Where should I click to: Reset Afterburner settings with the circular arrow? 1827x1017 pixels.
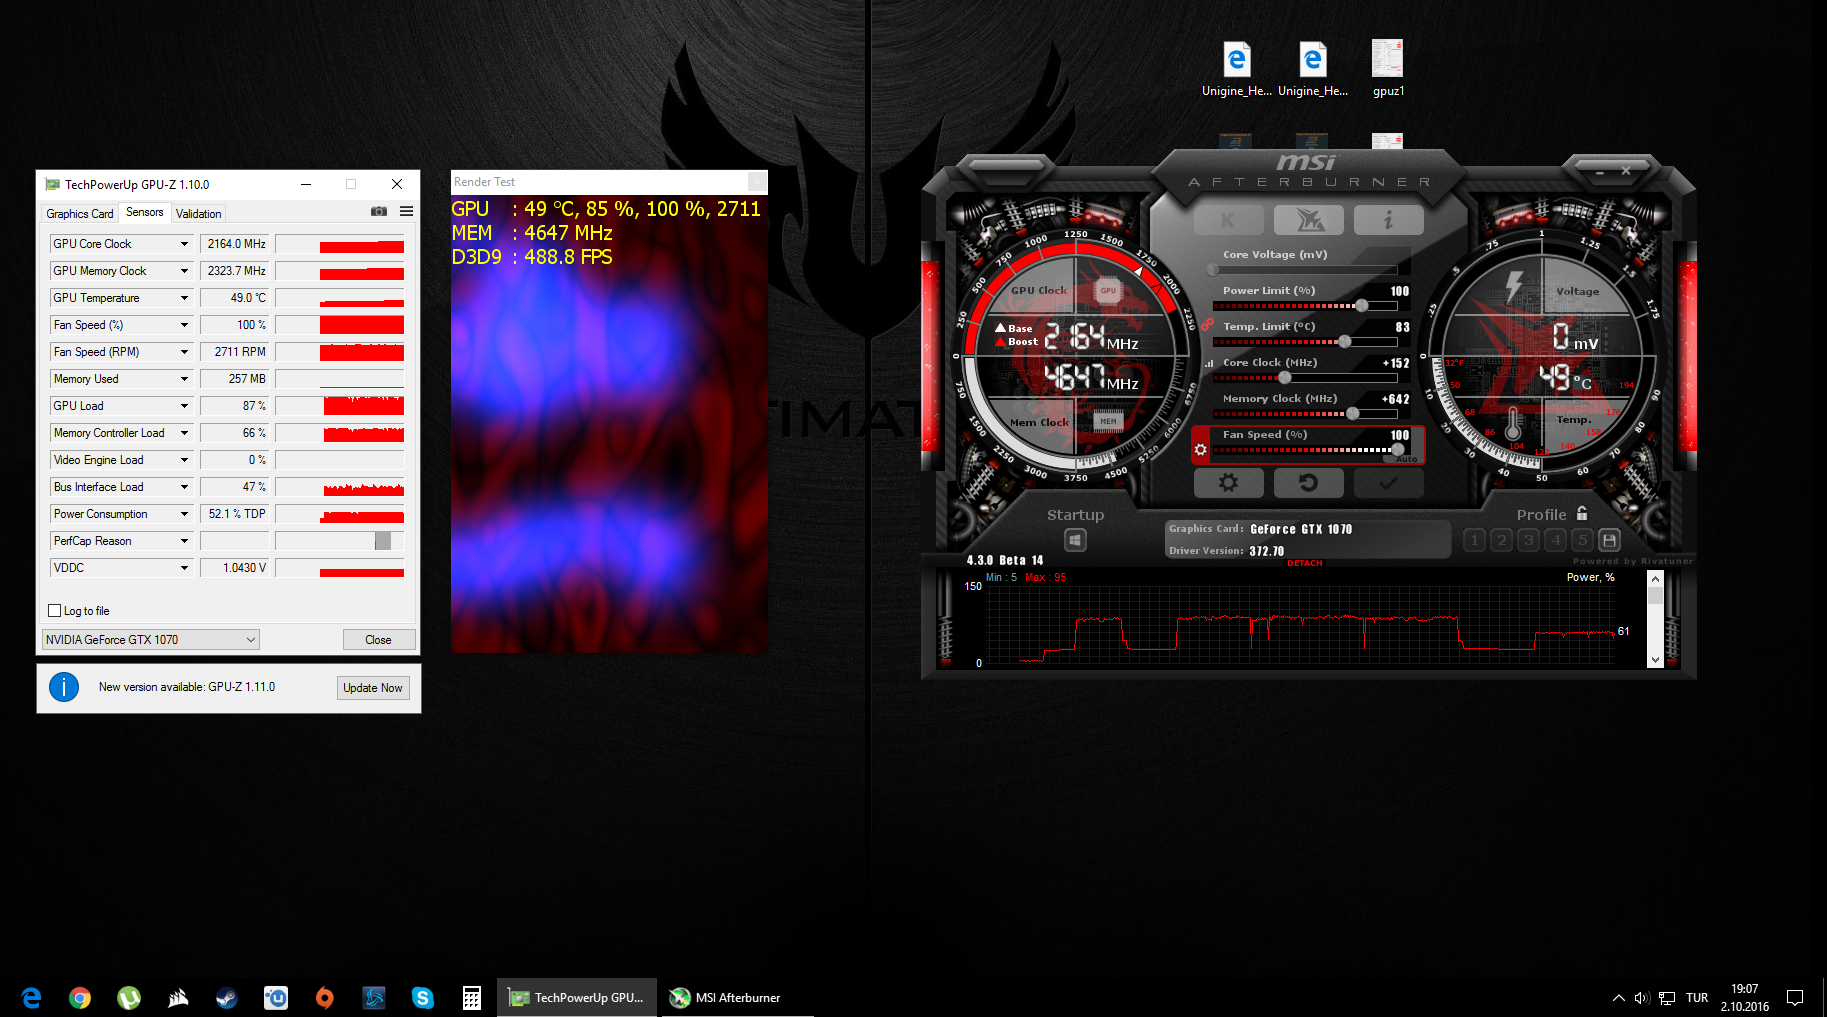[1308, 483]
